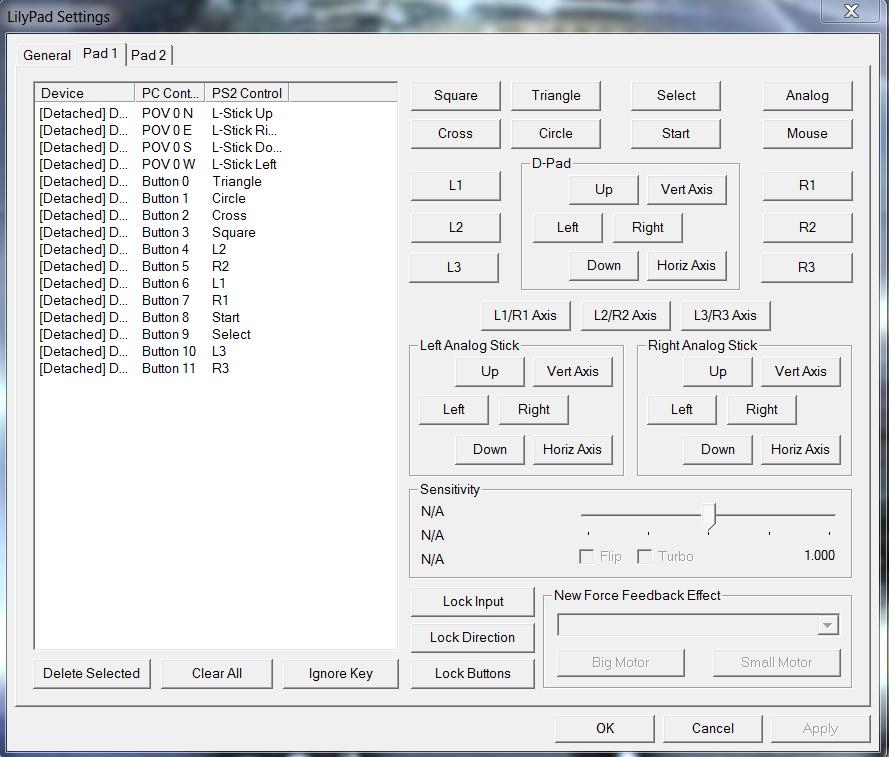Bind the R3 button

[806, 267]
